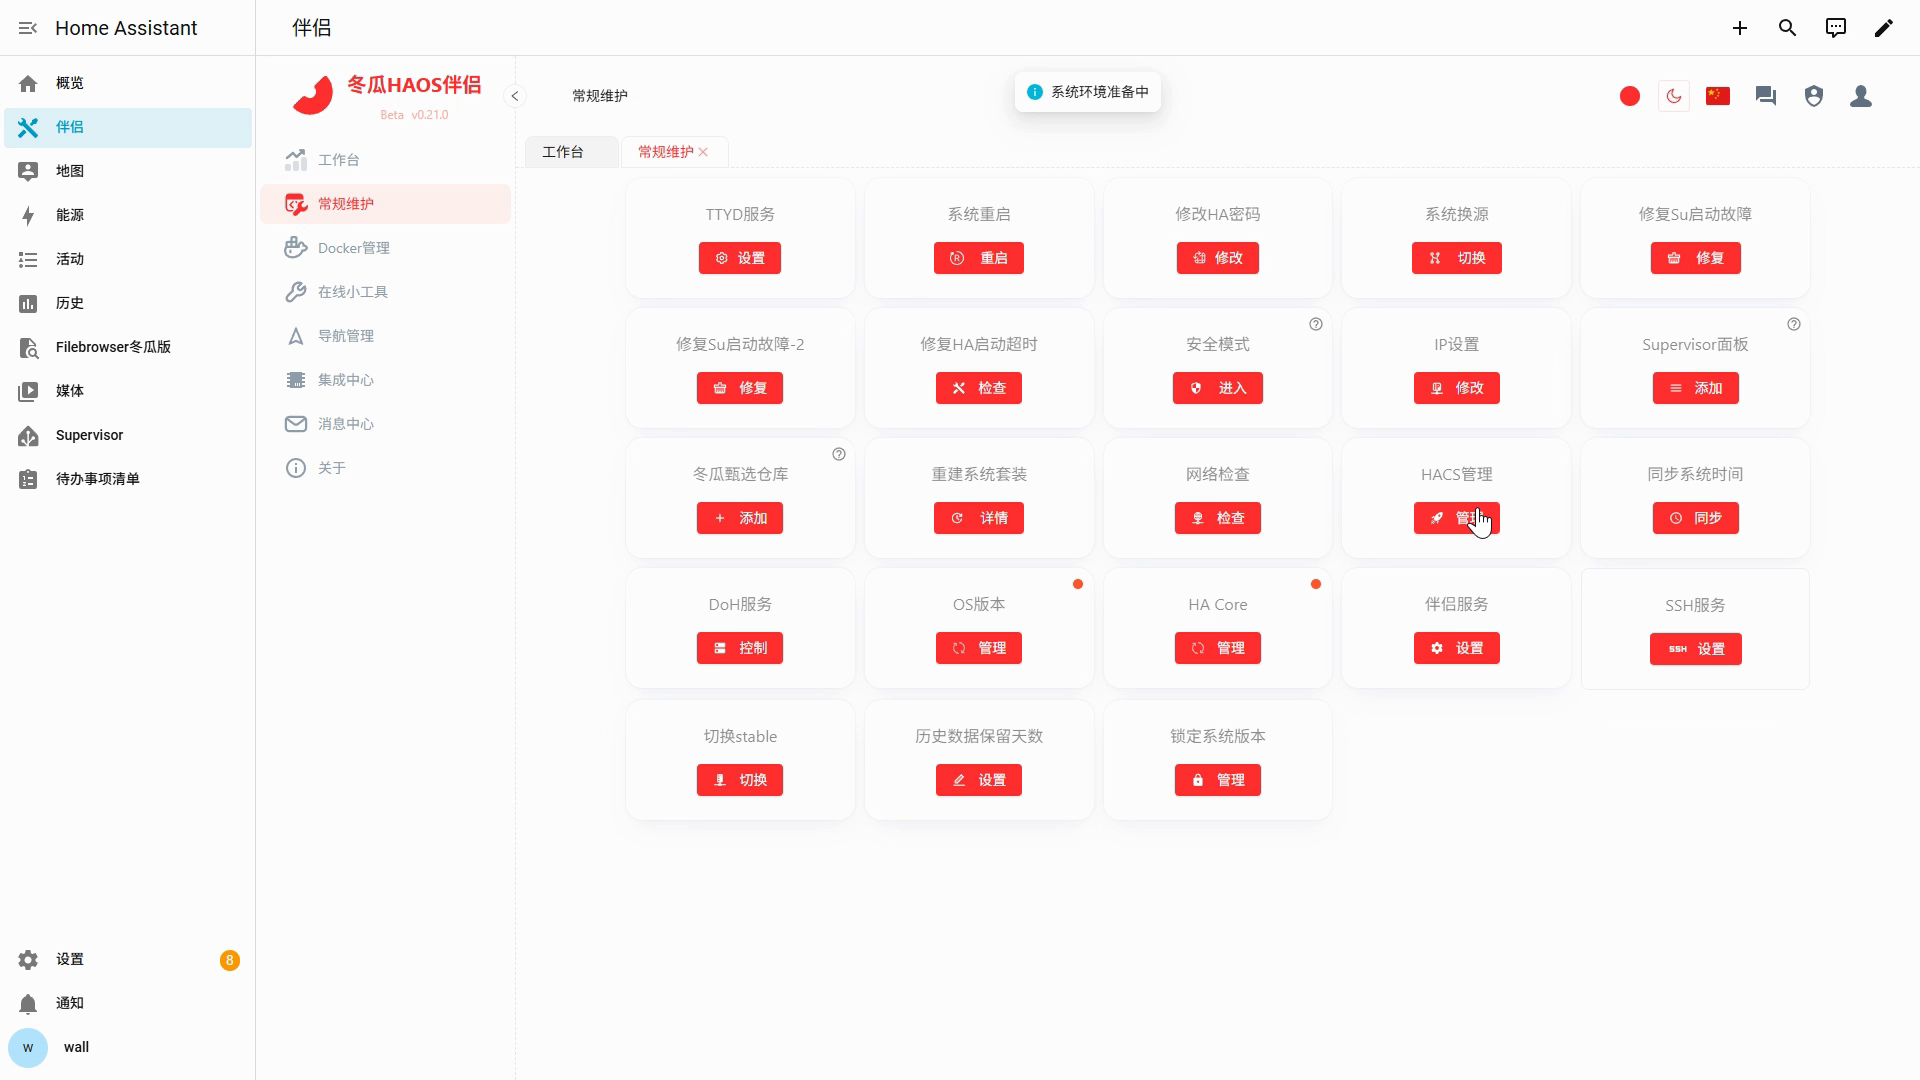Click the plus add icon in header
Viewport: 1920px width, 1080px height.
tap(1740, 28)
